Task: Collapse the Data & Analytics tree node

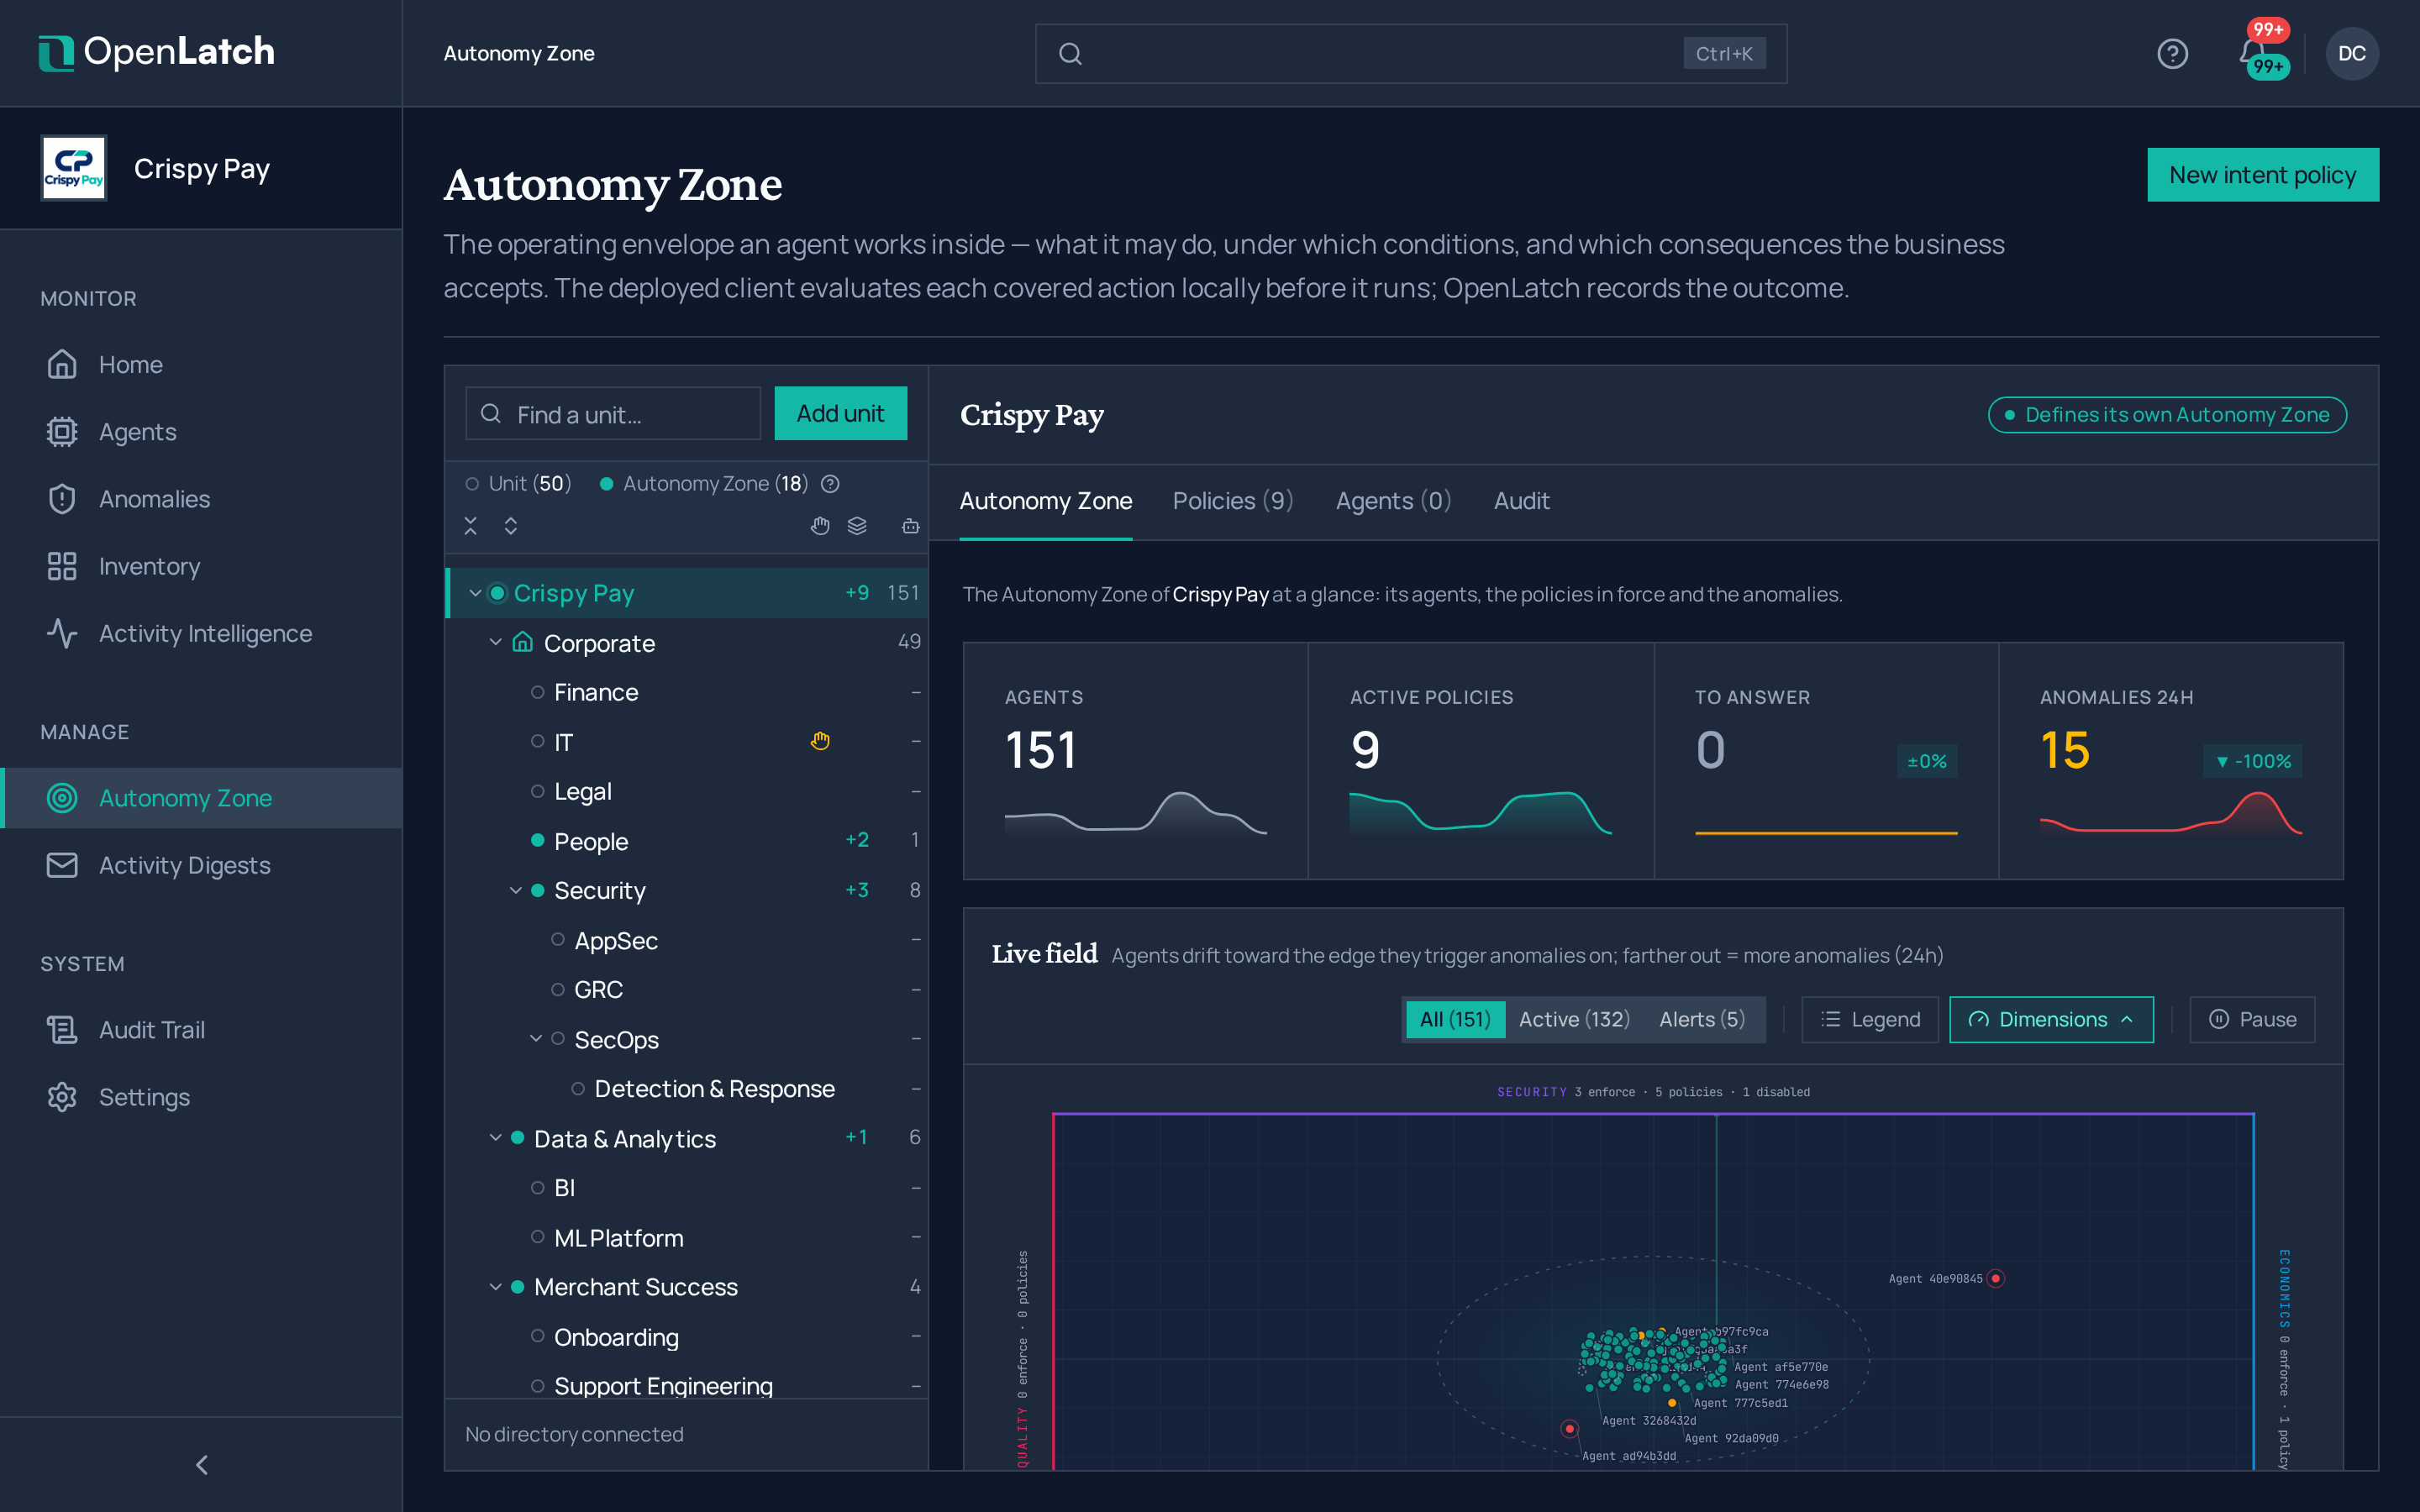Action: click(495, 1138)
